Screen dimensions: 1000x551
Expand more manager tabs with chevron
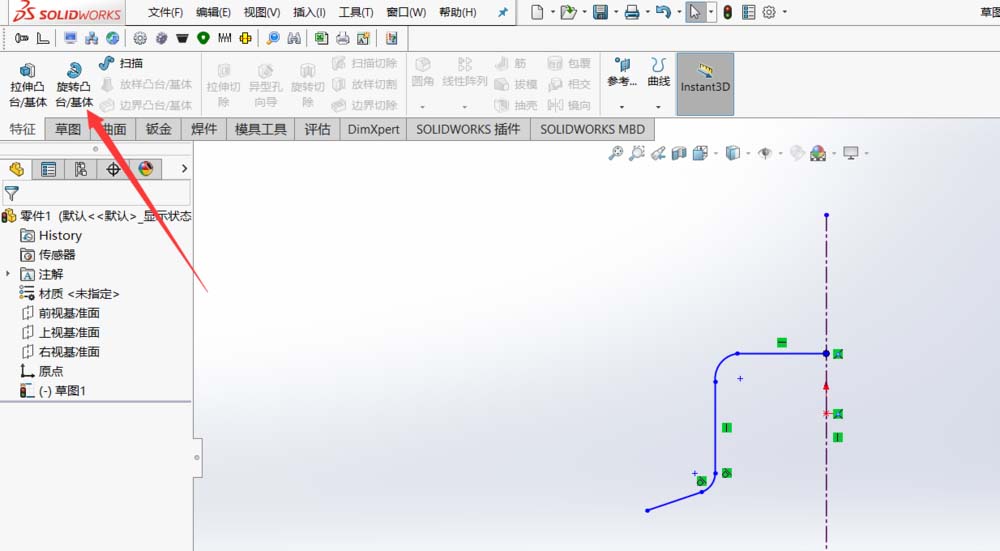184,168
